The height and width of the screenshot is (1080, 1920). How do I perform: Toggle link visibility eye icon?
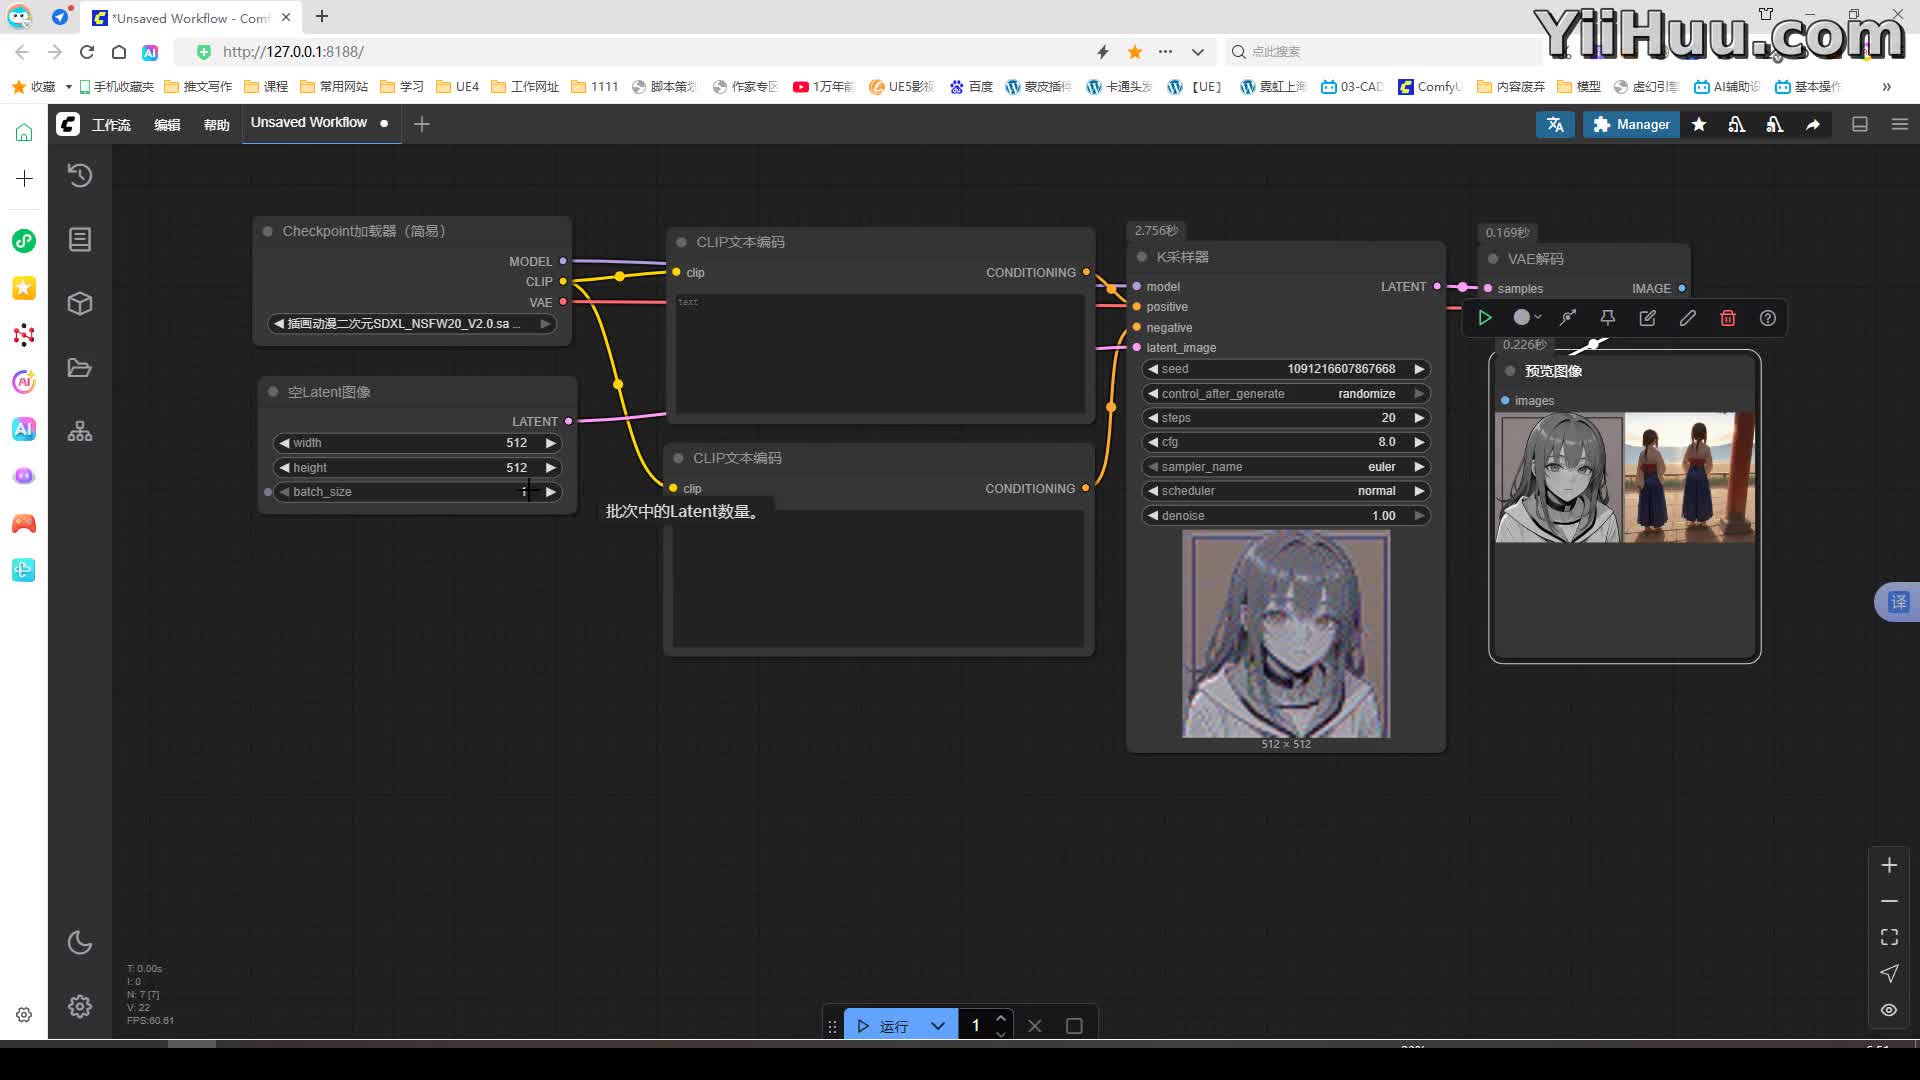coord(1889,1010)
